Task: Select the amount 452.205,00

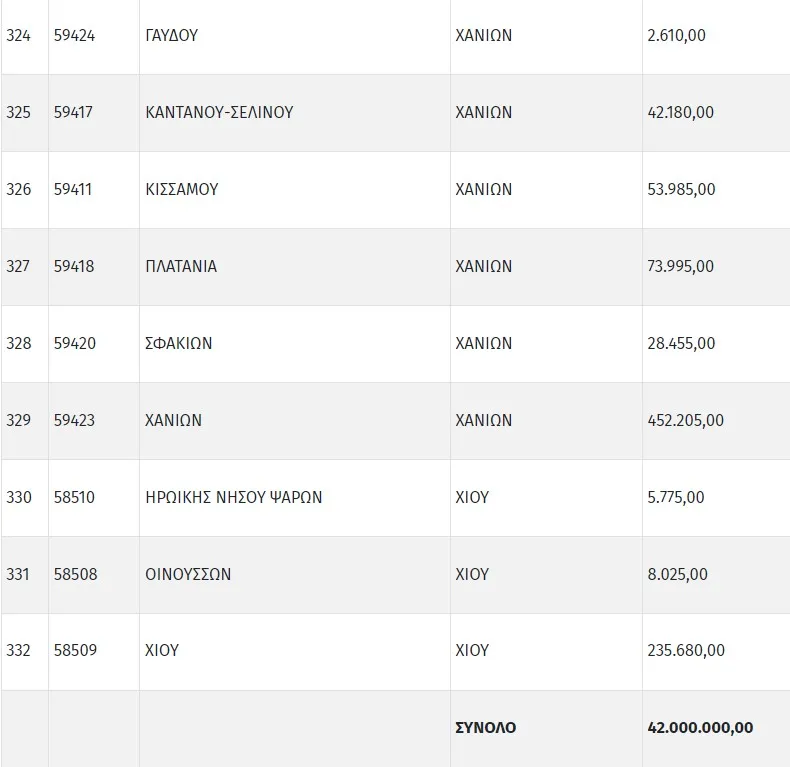Action: coord(685,420)
